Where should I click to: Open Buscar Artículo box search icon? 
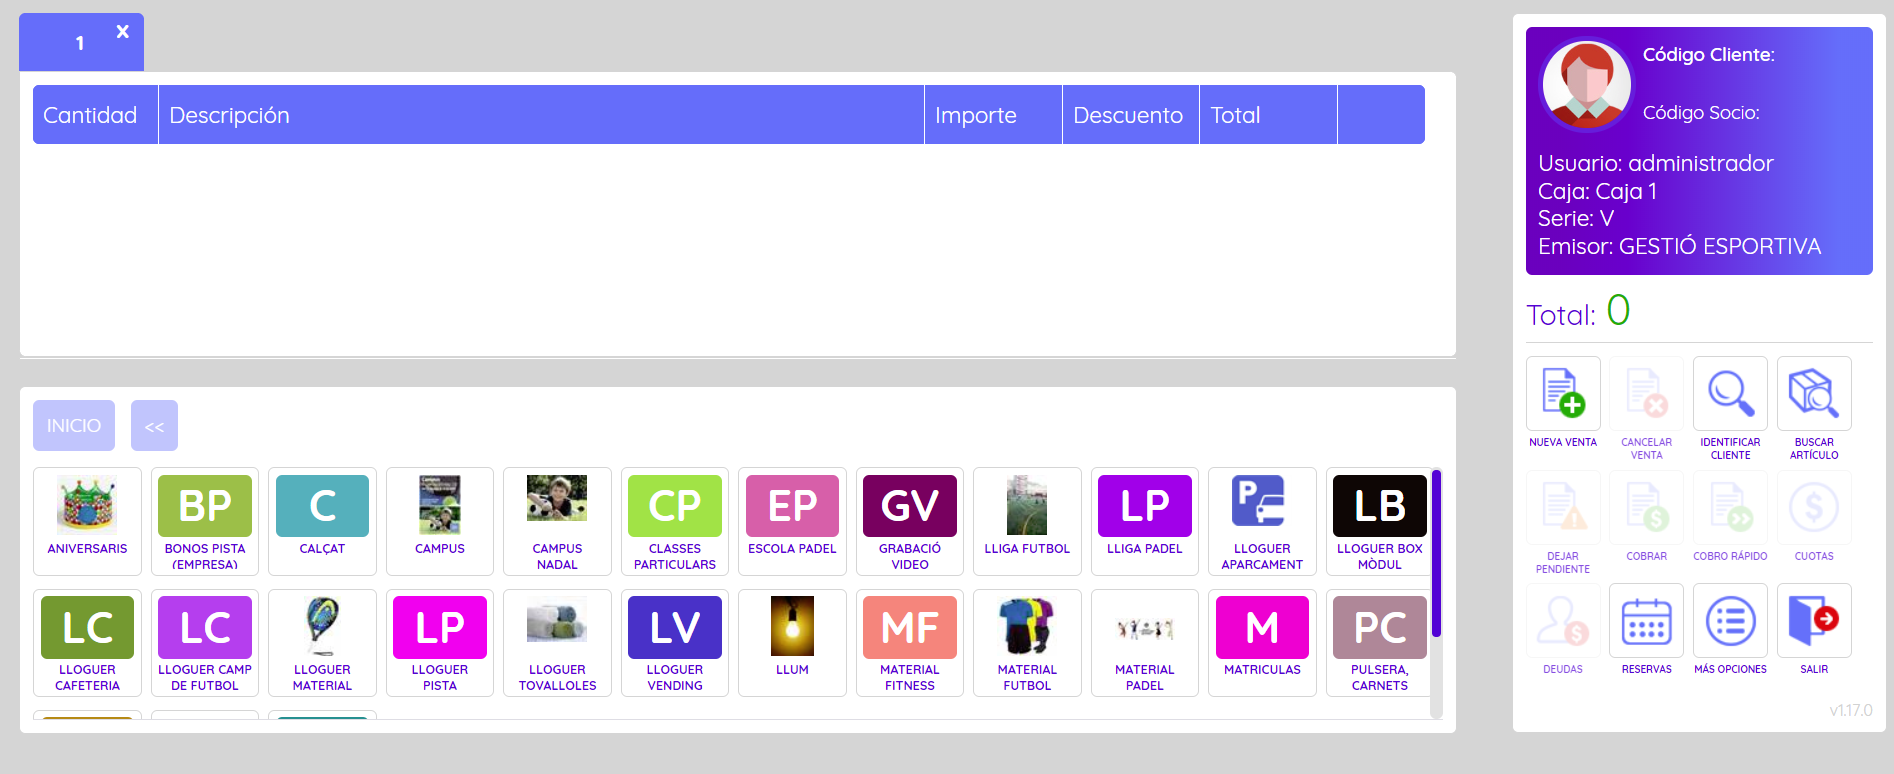click(1814, 394)
